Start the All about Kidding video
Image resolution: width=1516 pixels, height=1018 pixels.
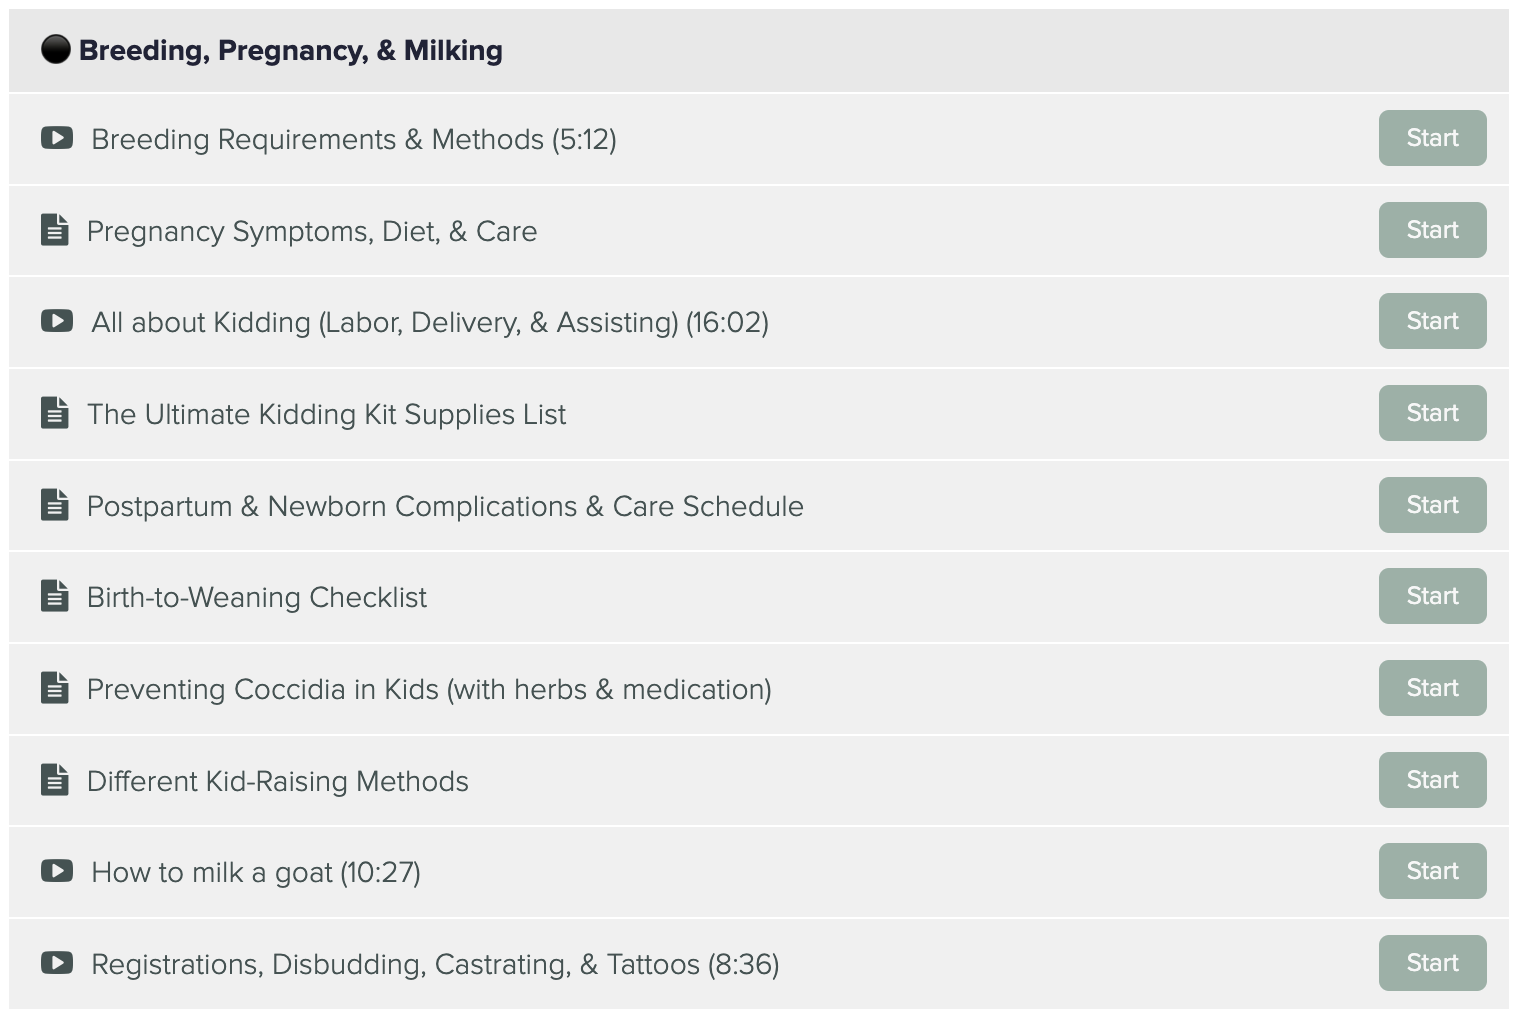click(x=1432, y=321)
